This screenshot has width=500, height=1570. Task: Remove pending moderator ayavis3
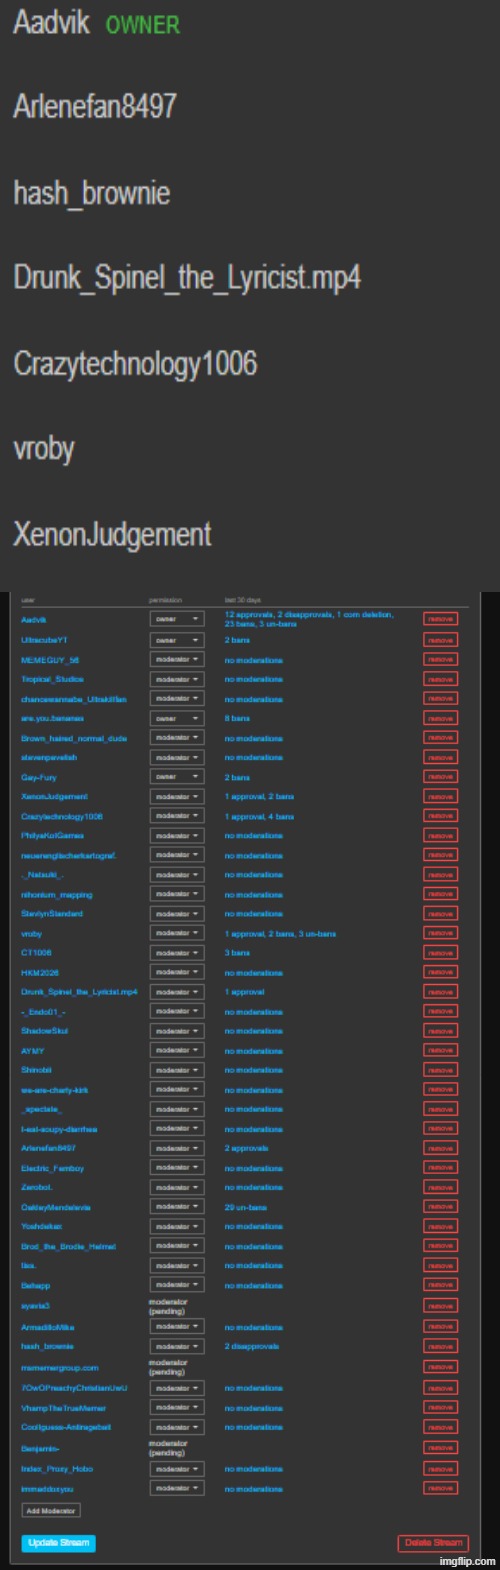tap(441, 1306)
